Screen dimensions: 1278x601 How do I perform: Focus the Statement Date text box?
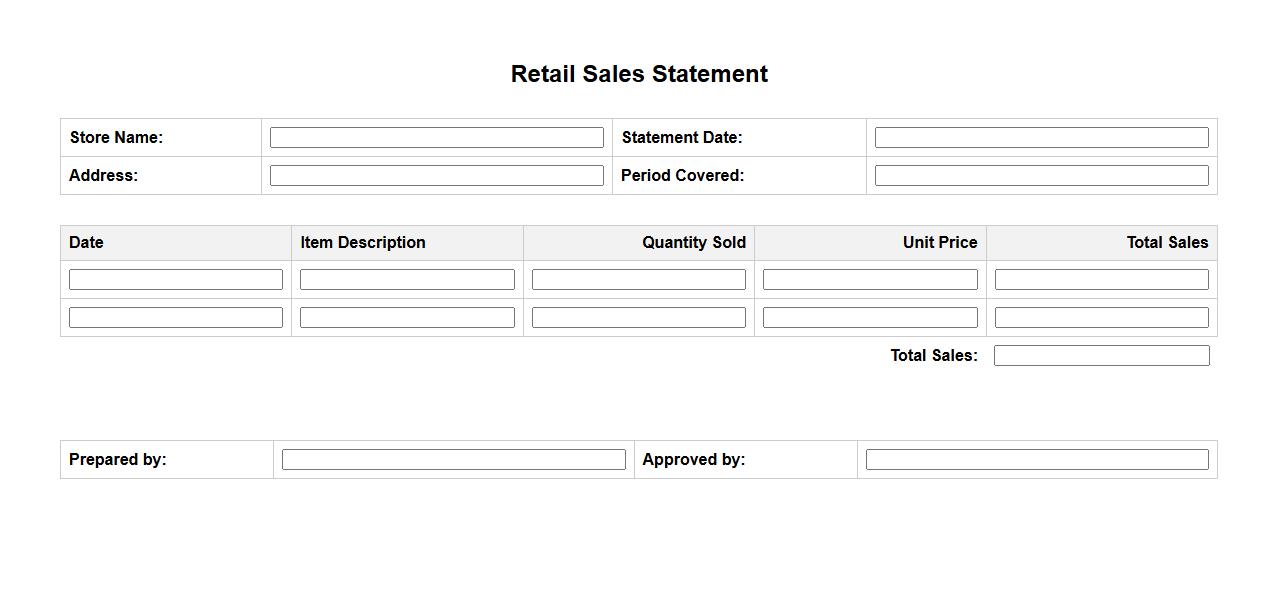click(1041, 138)
